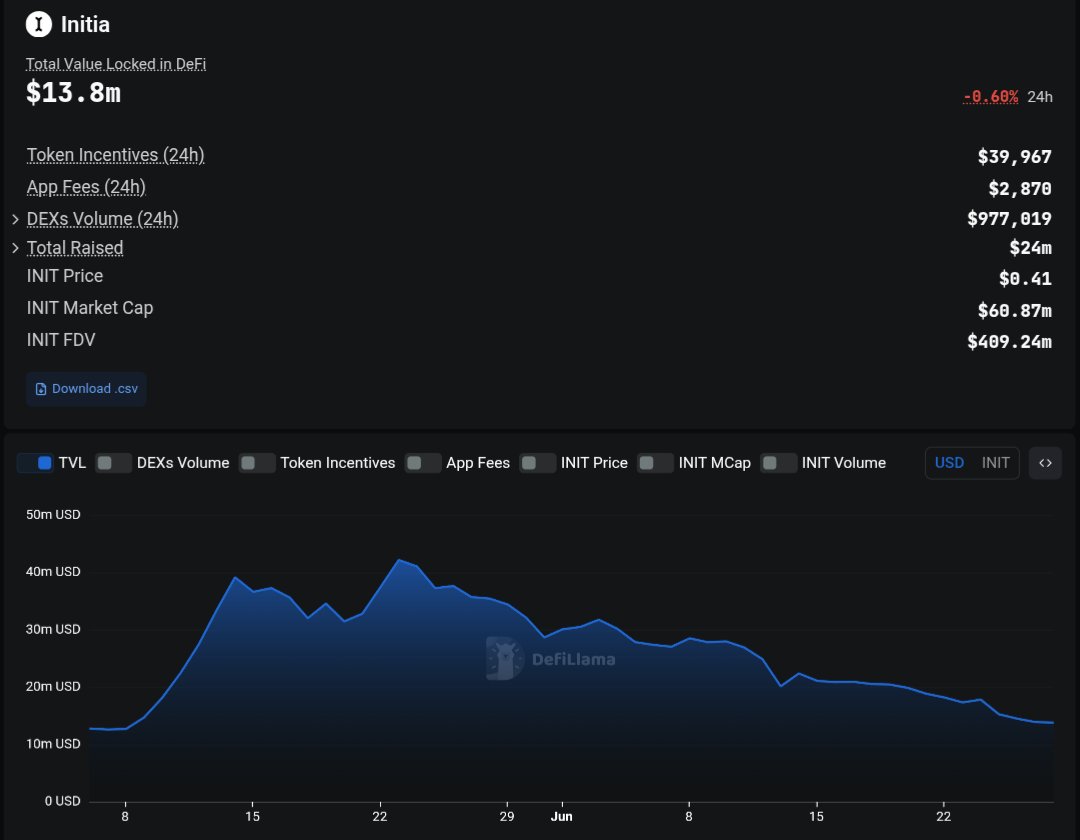This screenshot has height=840, width=1080.
Task: Click the Total Value Locked in DeFi label
Action: coord(116,64)
